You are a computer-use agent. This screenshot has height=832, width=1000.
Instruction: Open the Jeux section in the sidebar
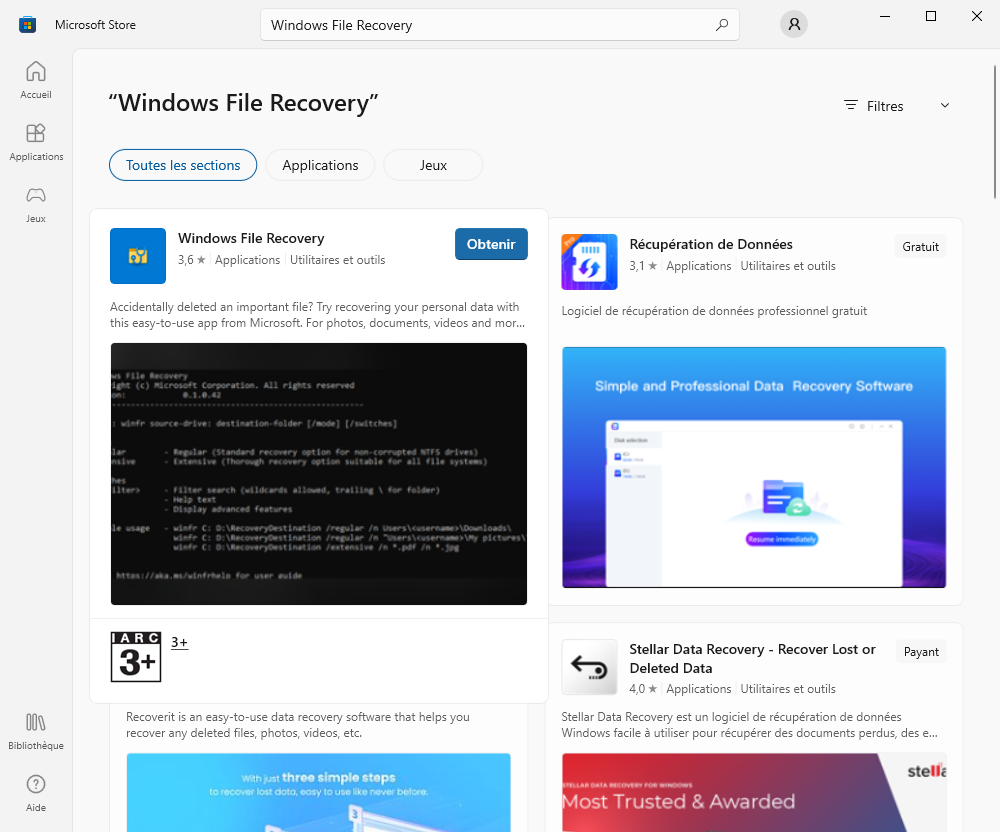tap(36, 205)
